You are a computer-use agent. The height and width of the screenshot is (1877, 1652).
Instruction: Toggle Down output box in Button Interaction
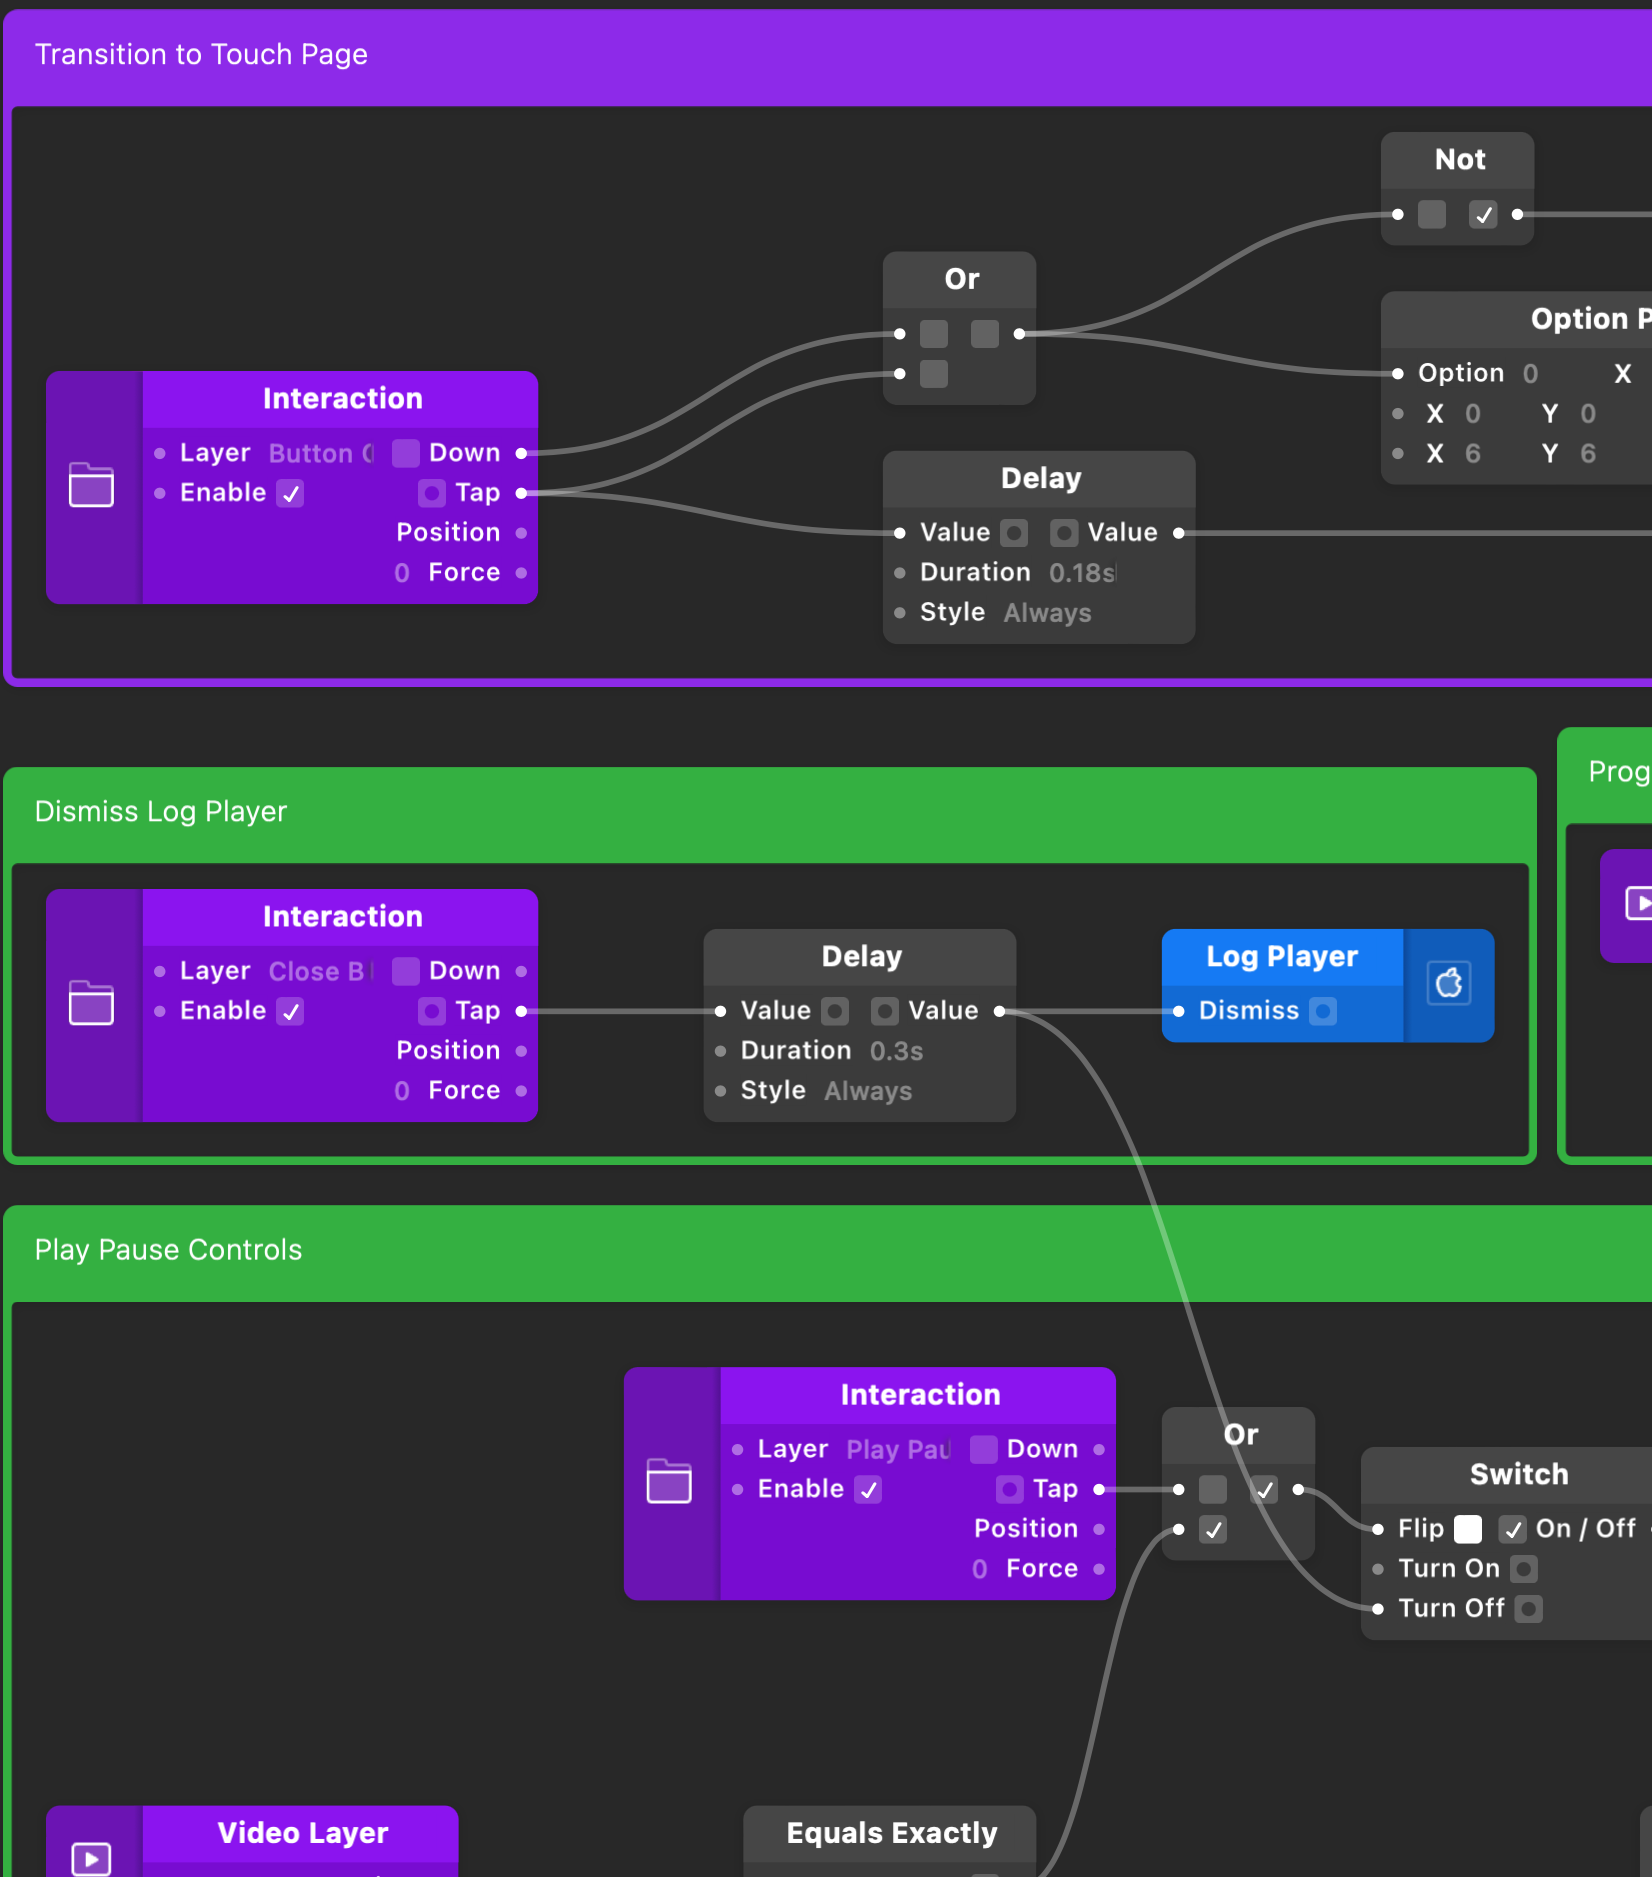coord(406,454)
